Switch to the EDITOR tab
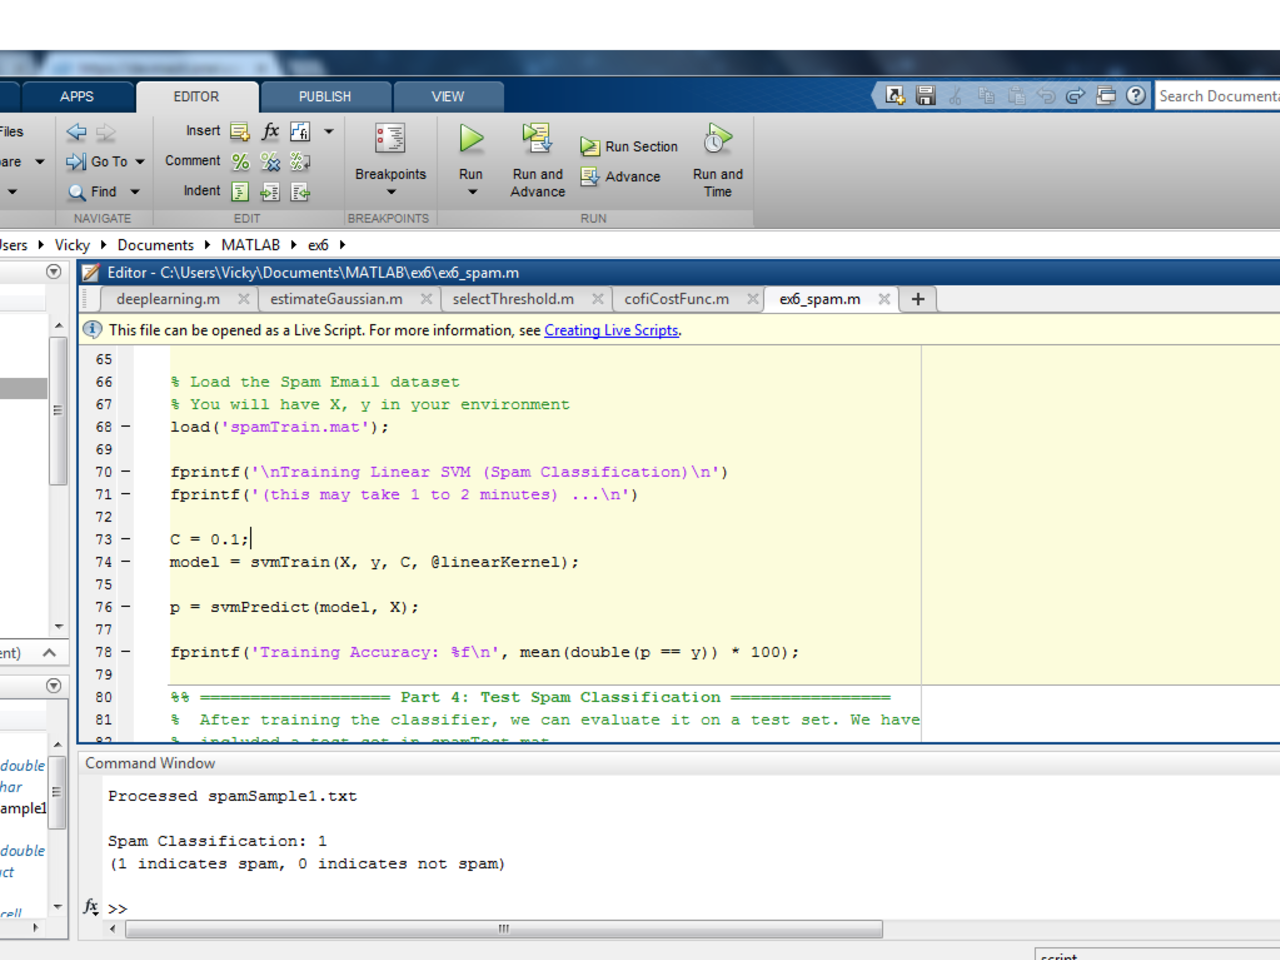Image resolution: width=1280 pixels, height=960 pixels. pyautogui.click(x=196, y=97)
